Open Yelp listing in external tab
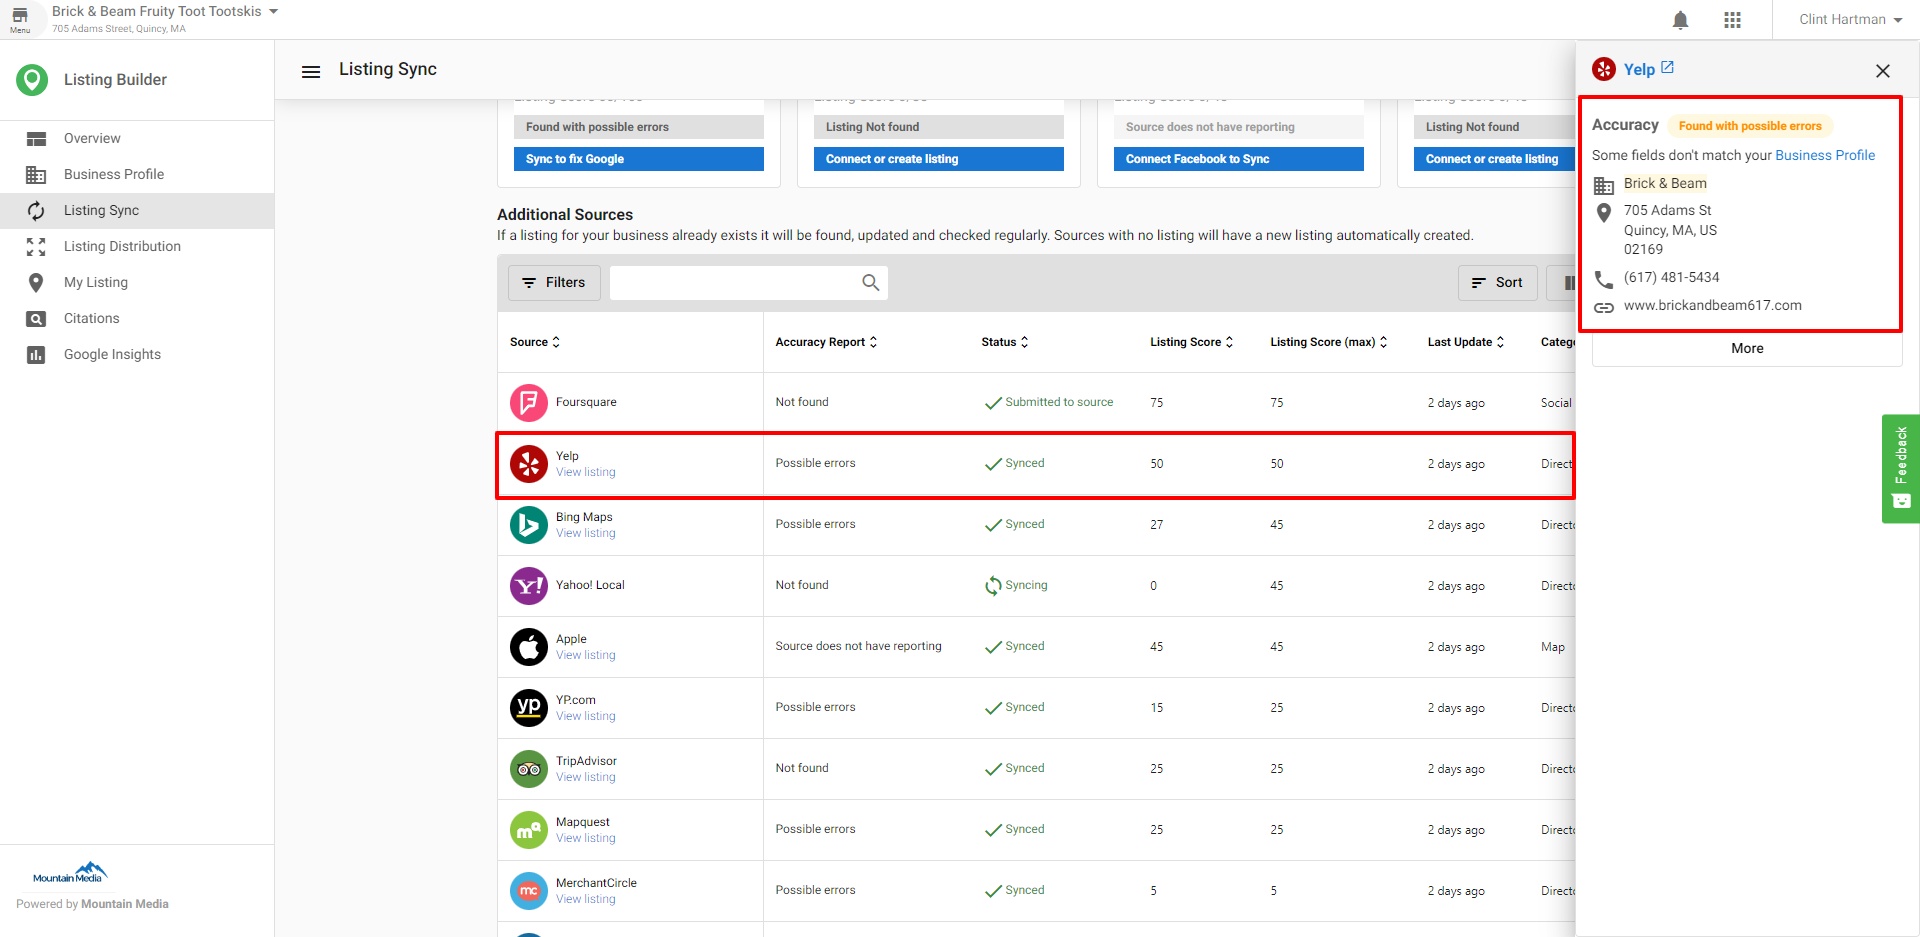This screenshot has width=1920, height=937. click(1667, 68)
